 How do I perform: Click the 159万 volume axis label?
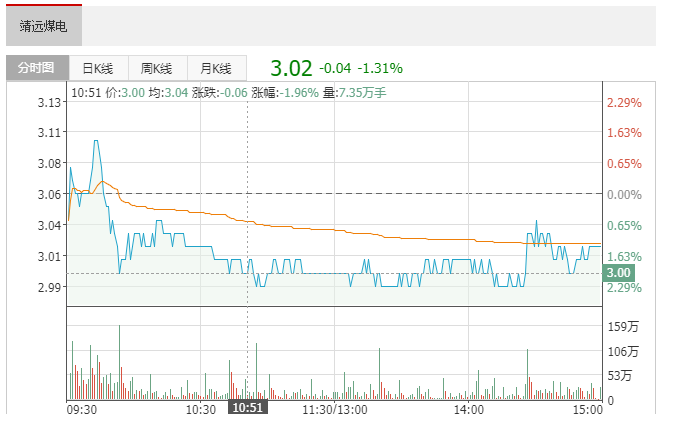click(x=622, y=327)
